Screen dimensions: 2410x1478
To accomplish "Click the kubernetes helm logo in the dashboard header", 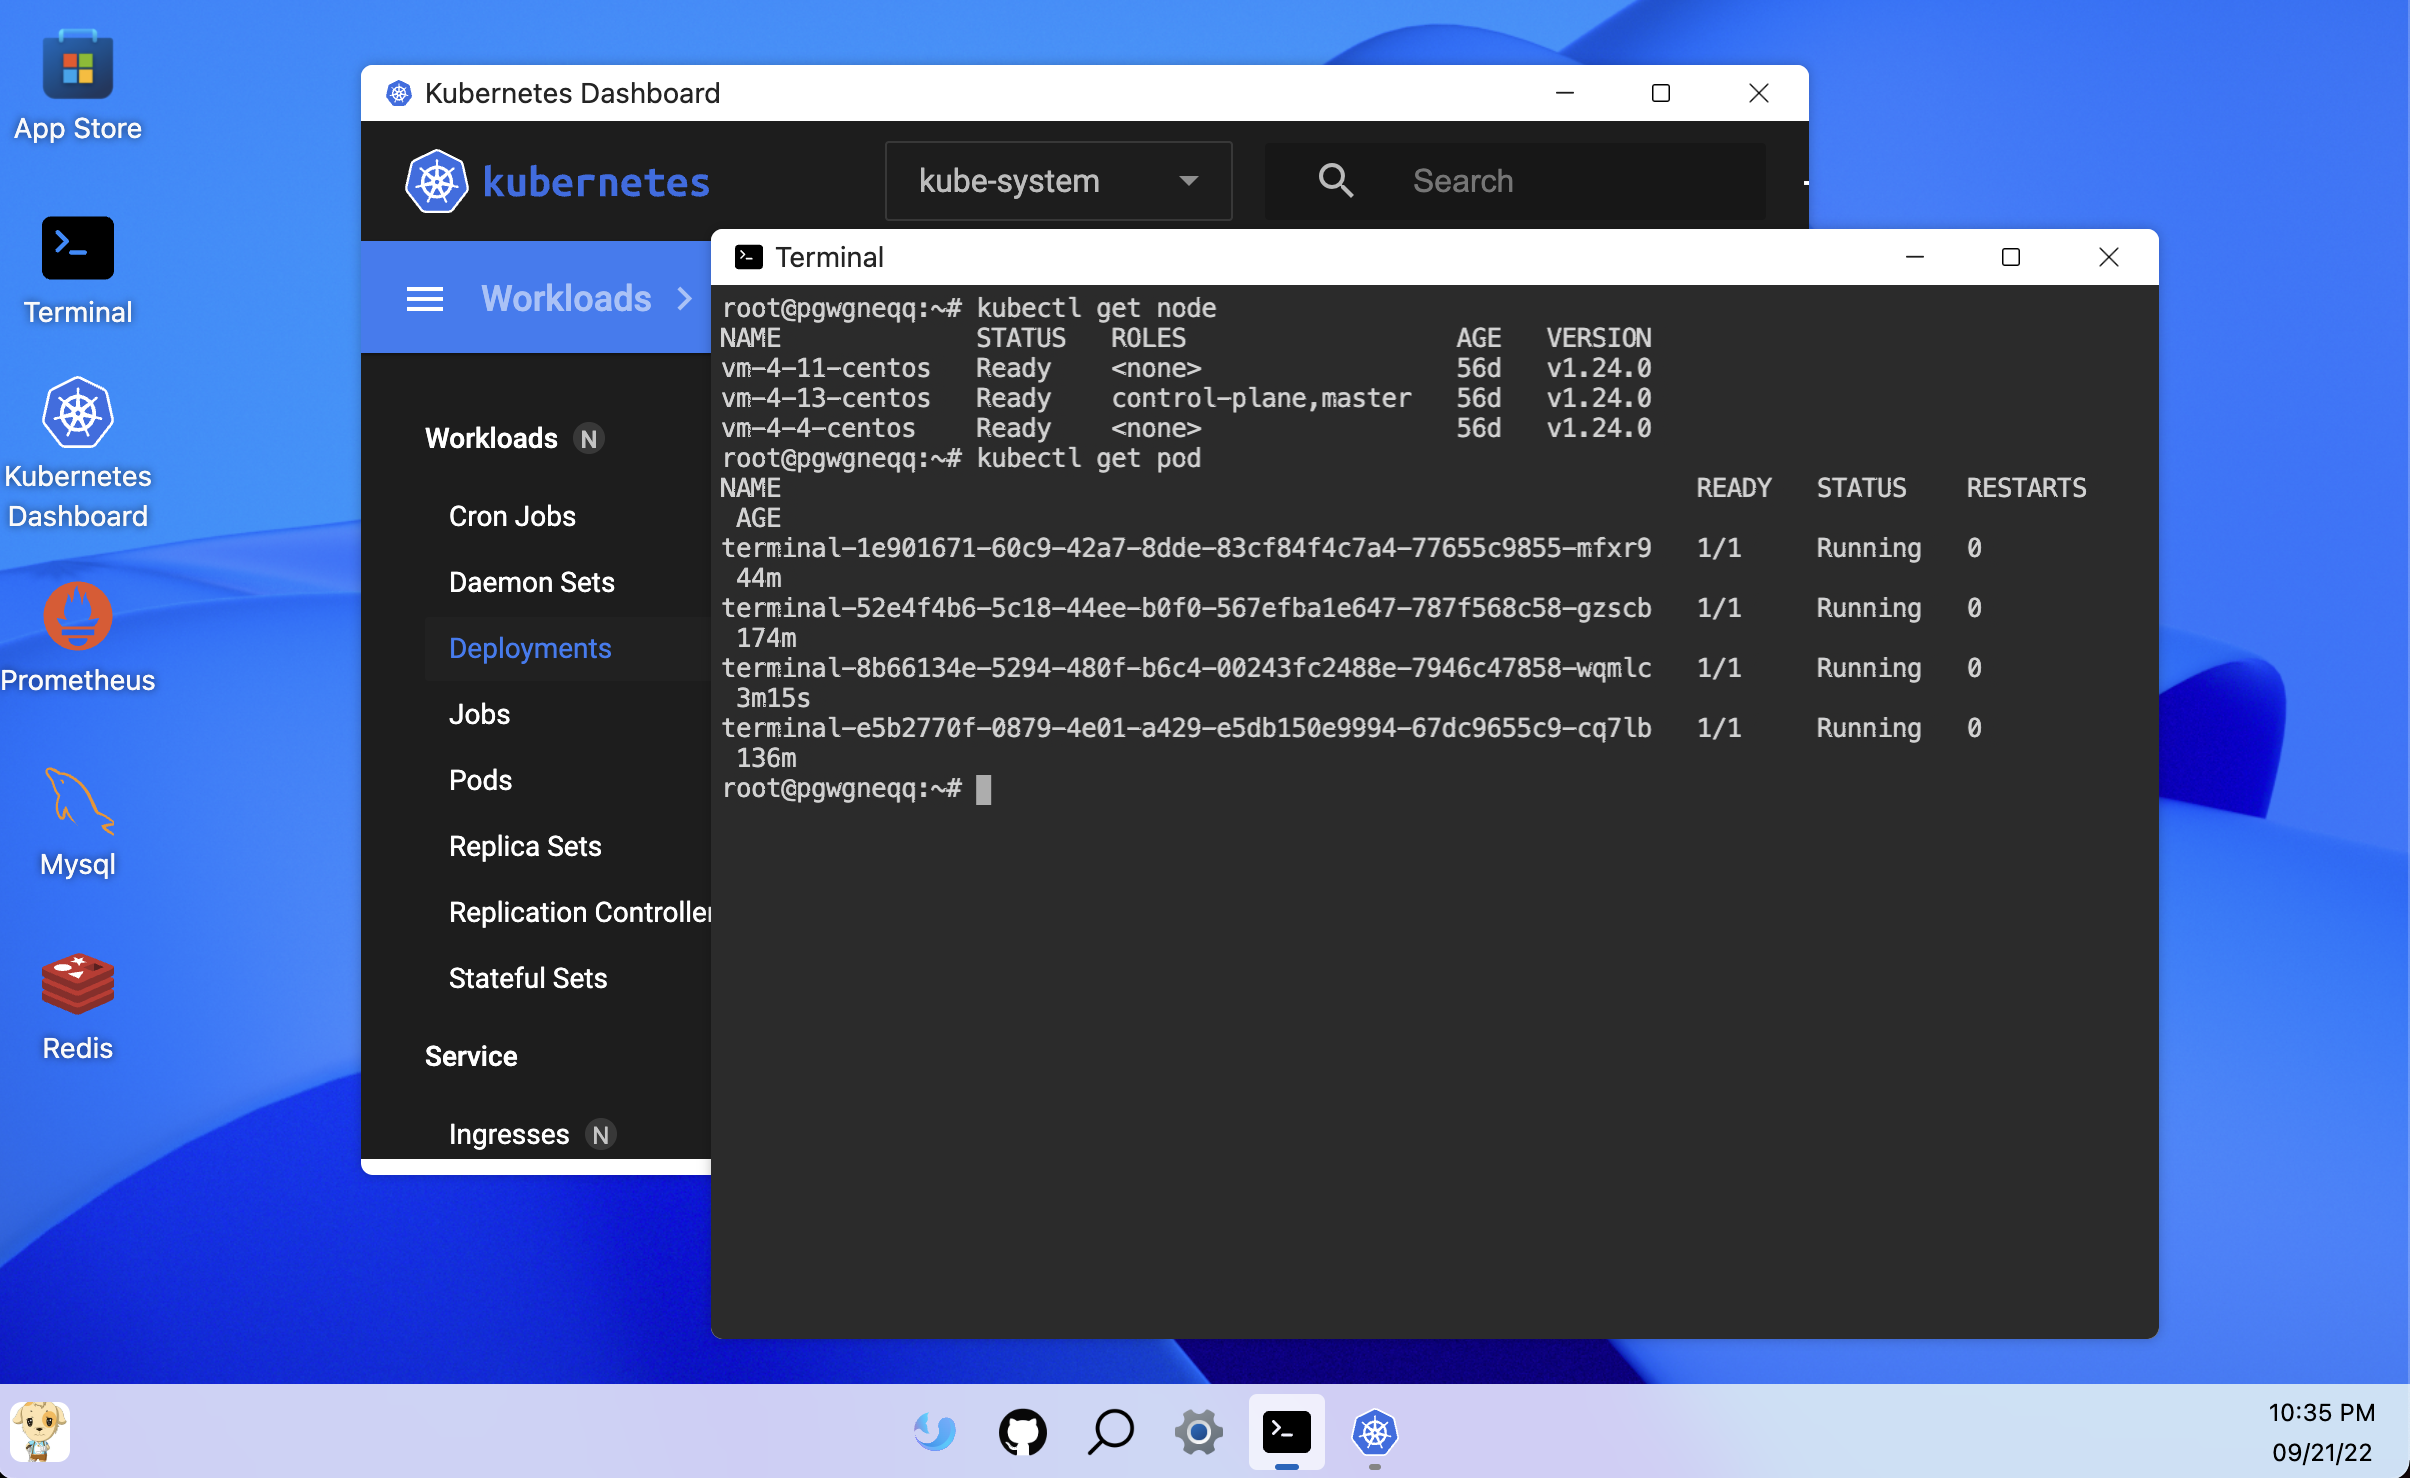I will (436, 181).
